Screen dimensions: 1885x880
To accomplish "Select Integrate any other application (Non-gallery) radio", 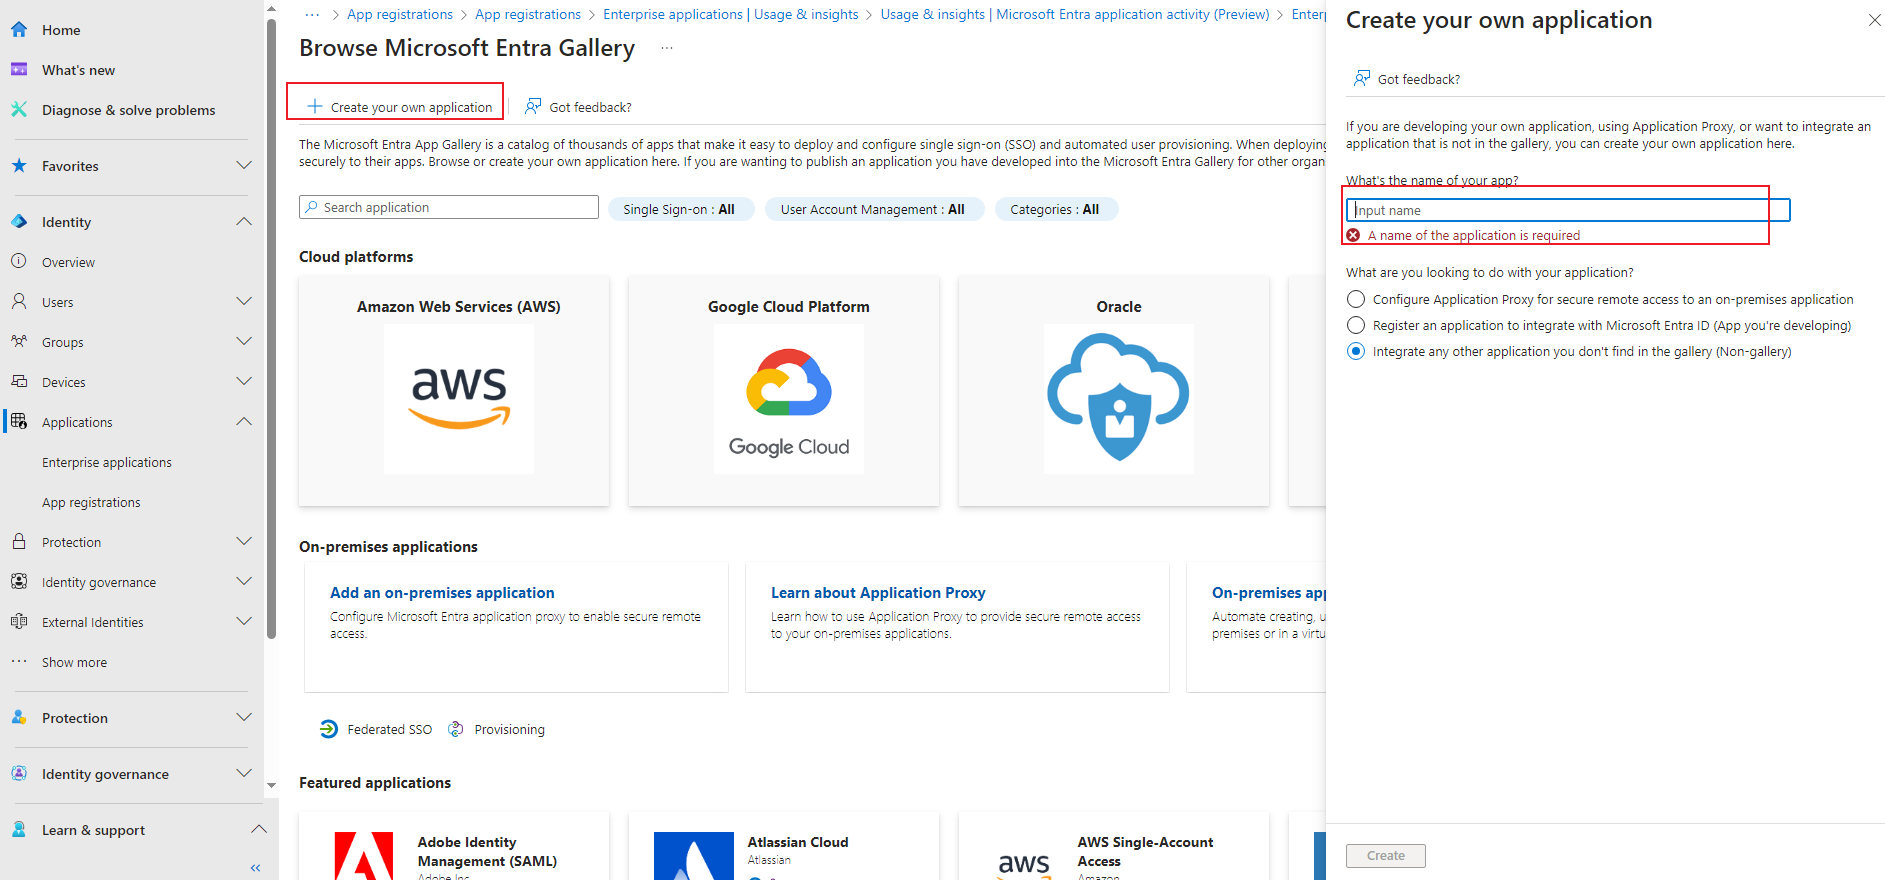I will tap(1356, 351).
